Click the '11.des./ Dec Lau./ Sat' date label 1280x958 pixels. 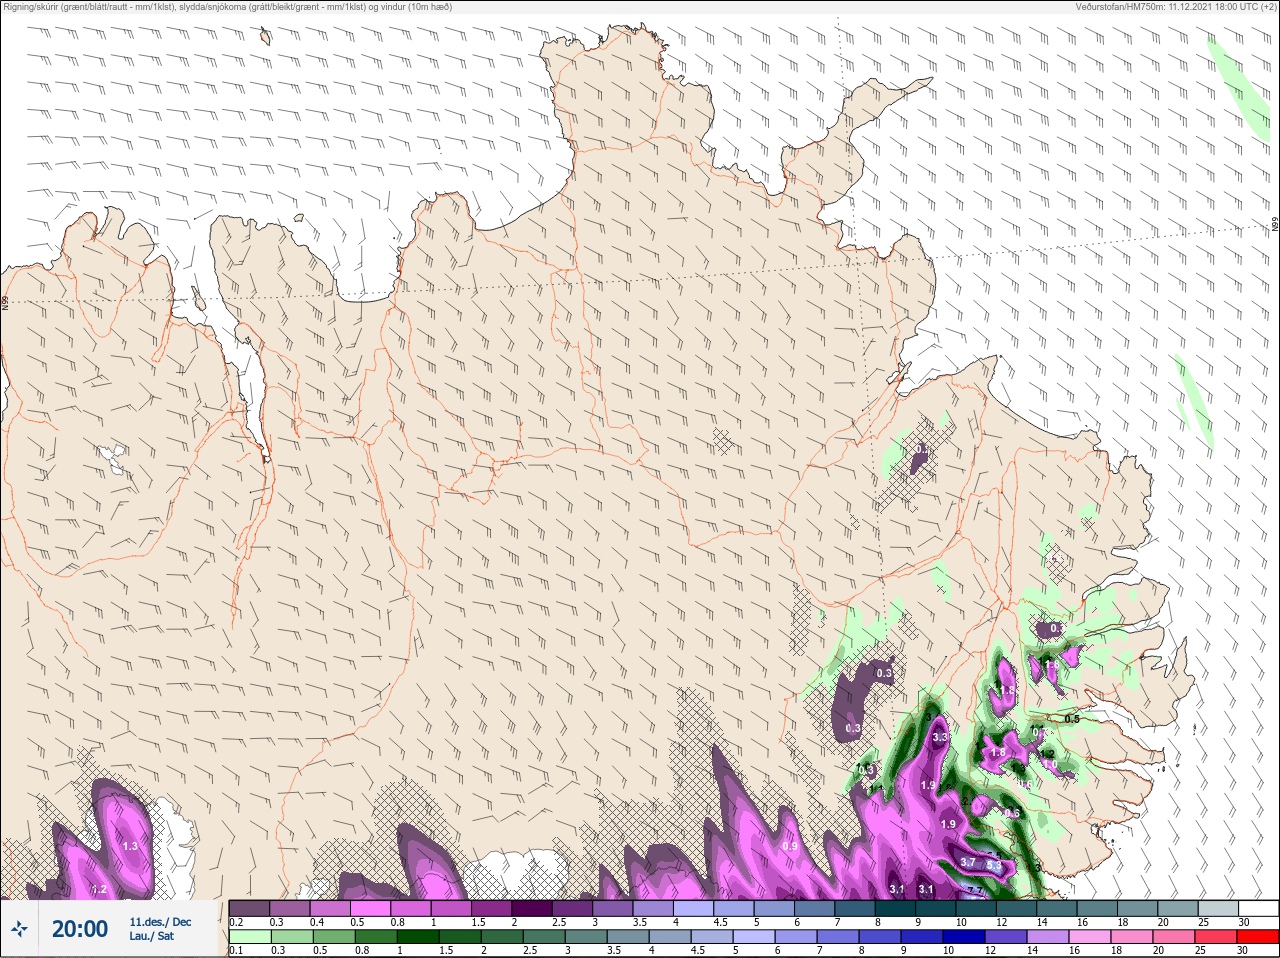160,929
